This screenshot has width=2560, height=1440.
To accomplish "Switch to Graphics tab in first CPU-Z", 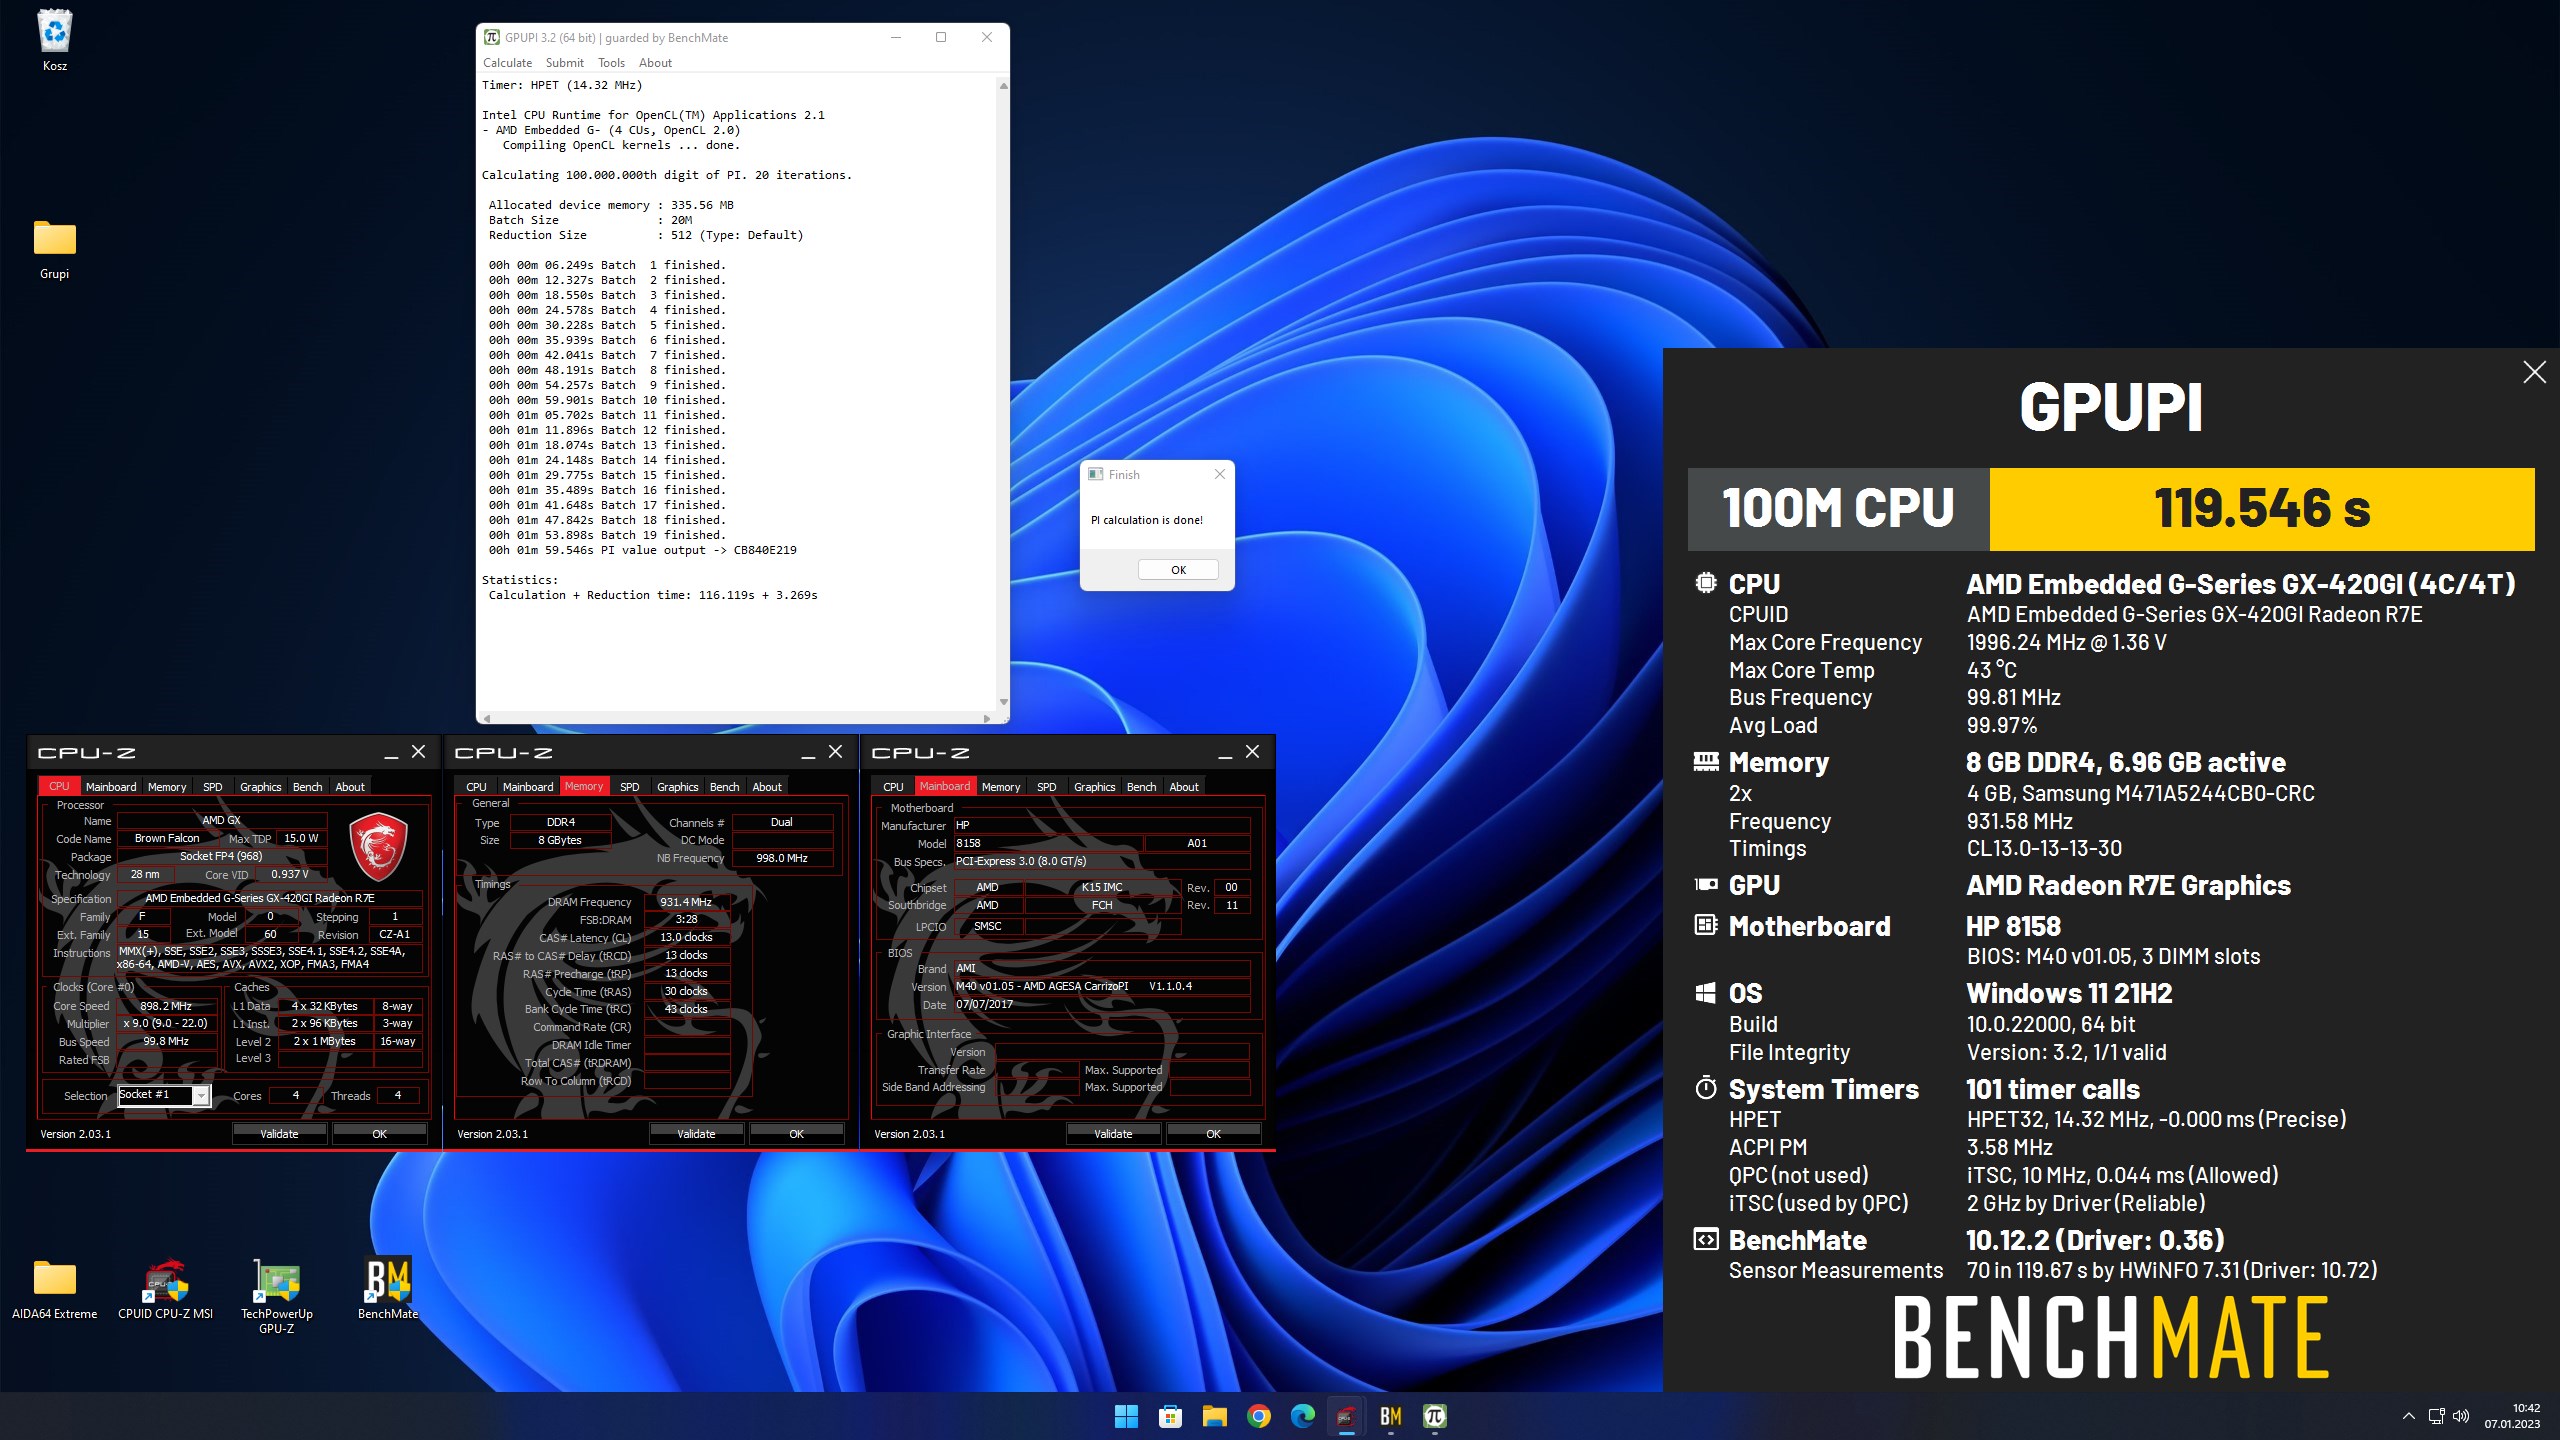I will [x=260, y=787].
